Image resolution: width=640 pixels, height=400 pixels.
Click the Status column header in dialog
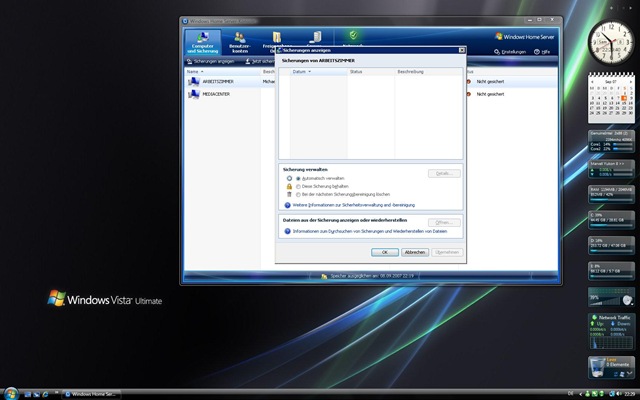pyautogui.click(x=371, y=71)
